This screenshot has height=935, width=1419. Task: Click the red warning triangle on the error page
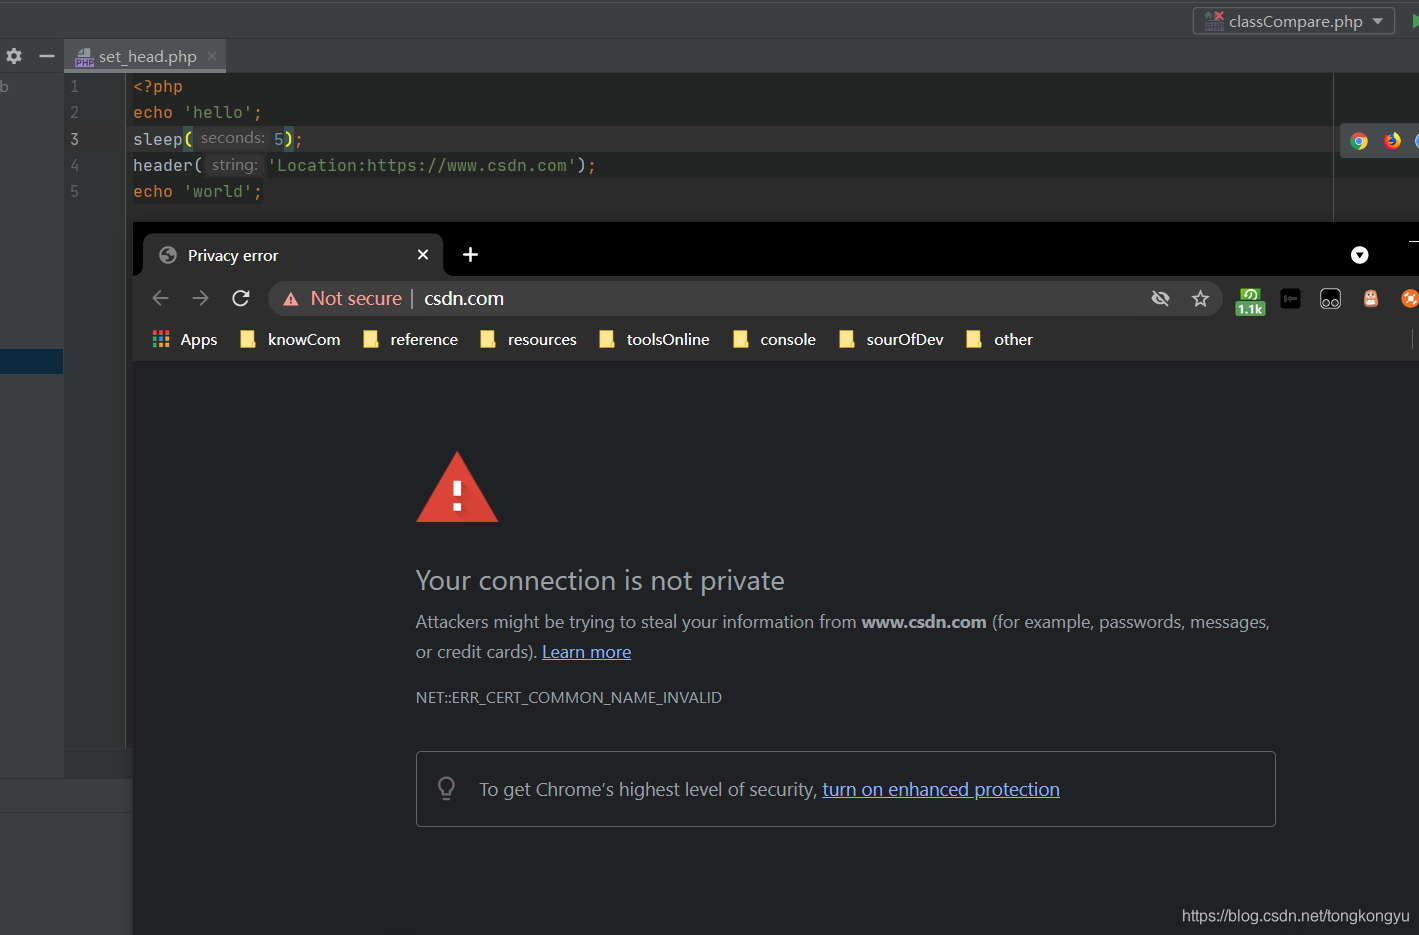tap(457, 488)
